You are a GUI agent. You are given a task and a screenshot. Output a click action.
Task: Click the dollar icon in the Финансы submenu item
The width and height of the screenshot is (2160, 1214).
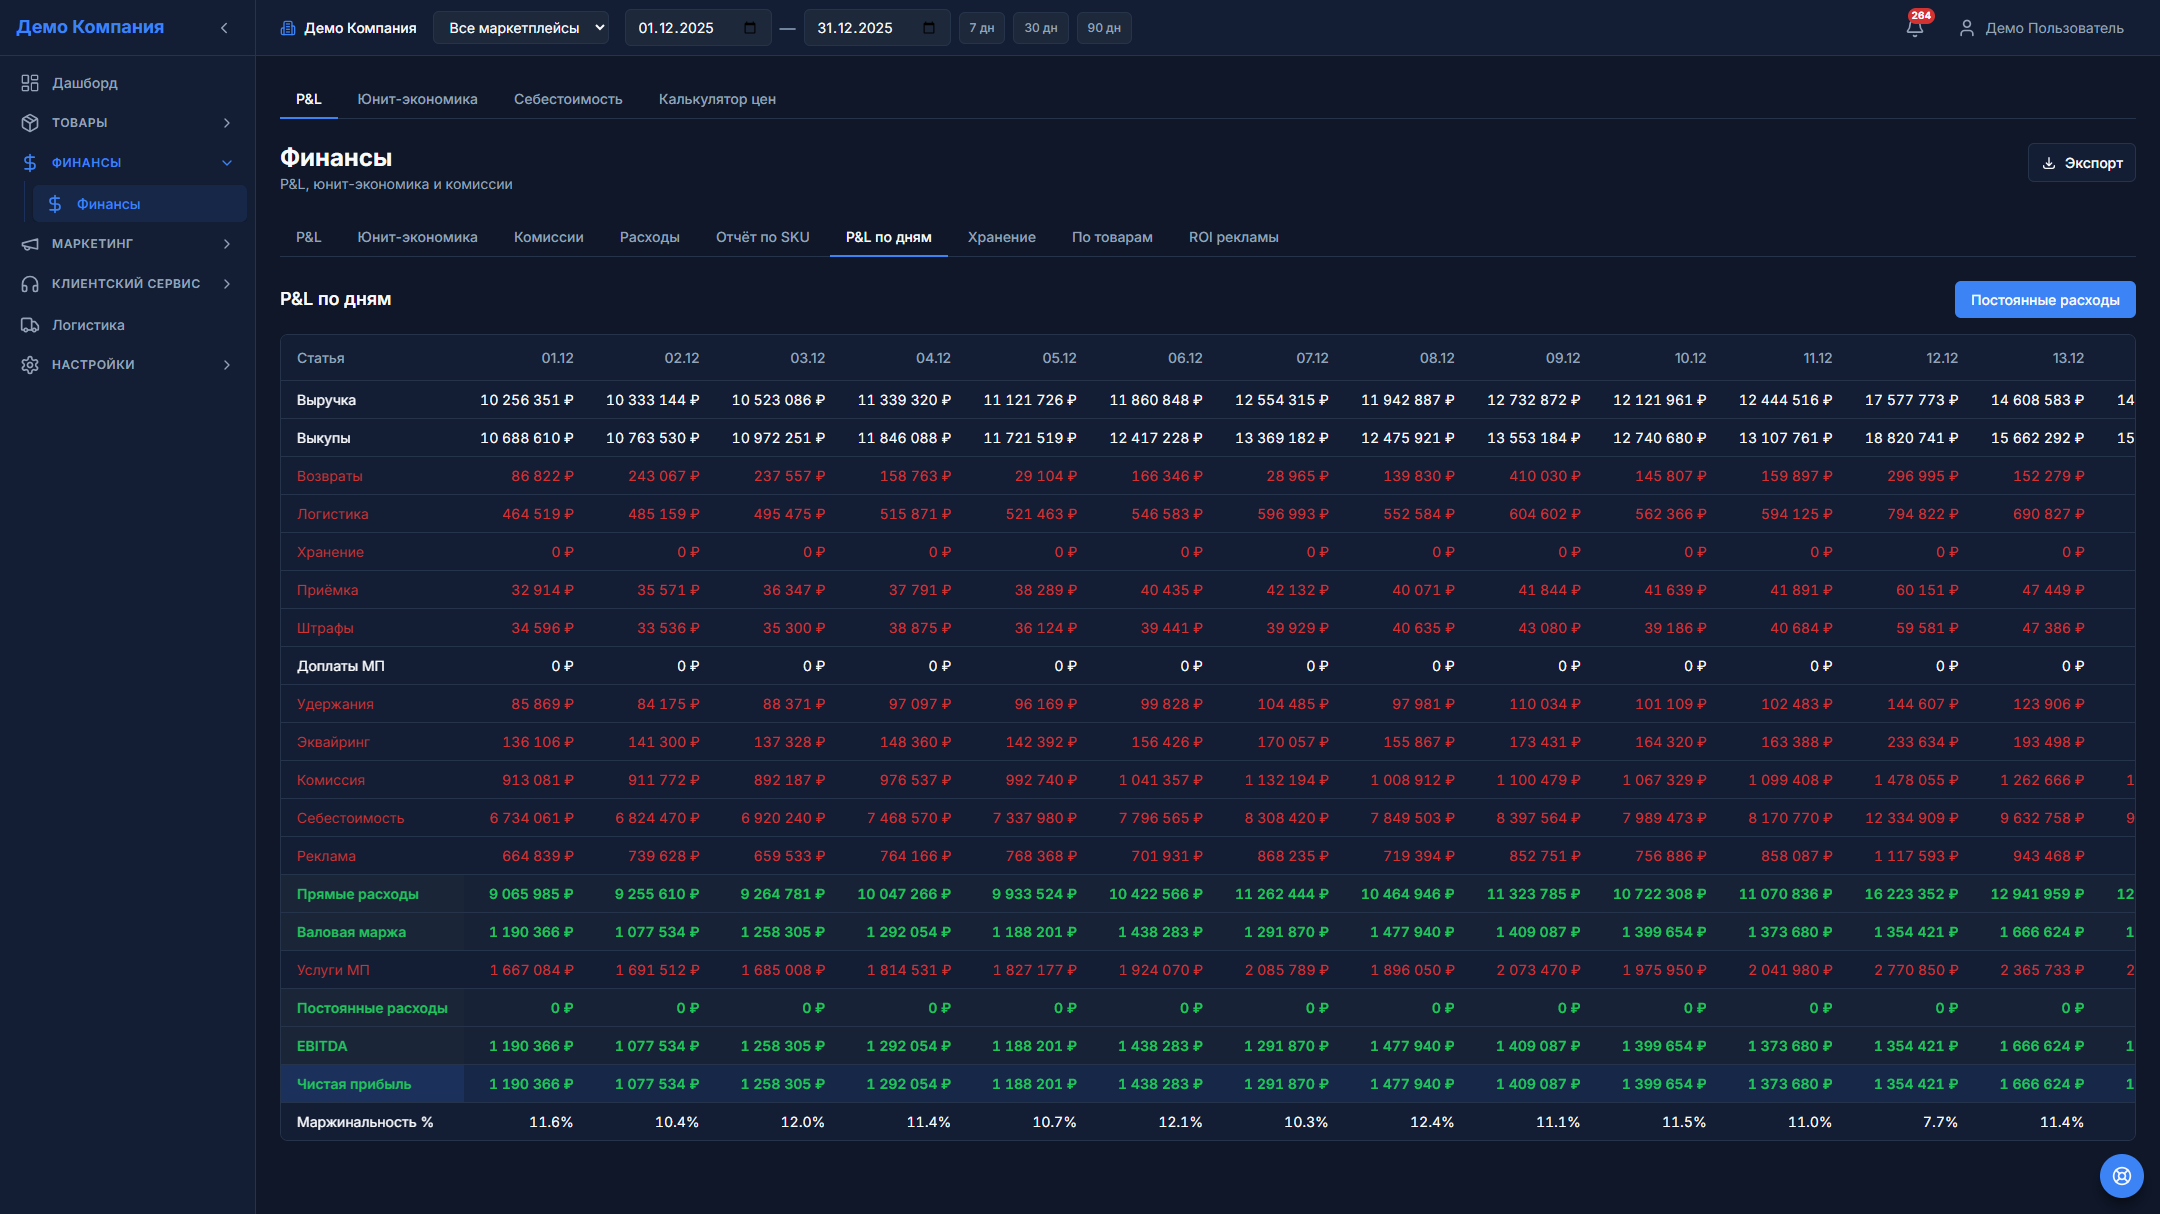pos(55,204)
